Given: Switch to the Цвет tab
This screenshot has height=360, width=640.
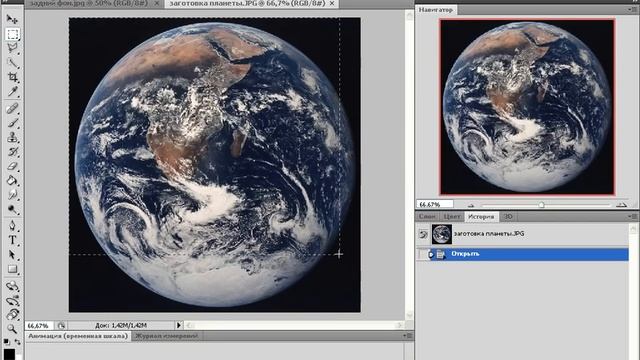Looking at the screenshot, I should [451, 216].
